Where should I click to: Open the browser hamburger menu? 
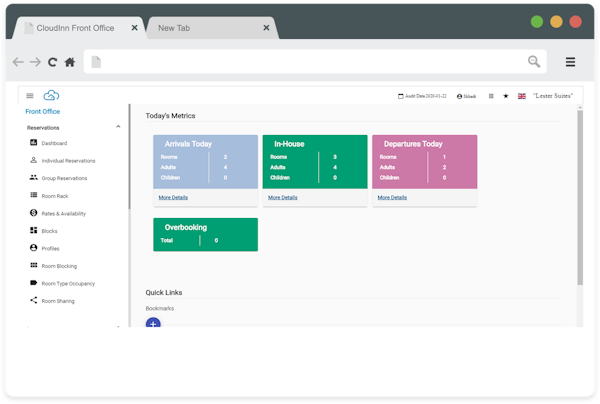tap(571, 62)
